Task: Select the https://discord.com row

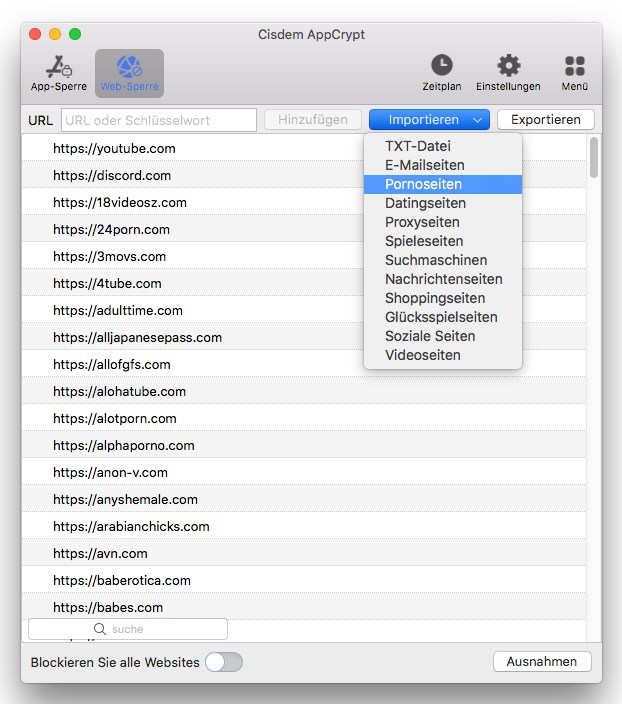Action: tap(304, 176)
